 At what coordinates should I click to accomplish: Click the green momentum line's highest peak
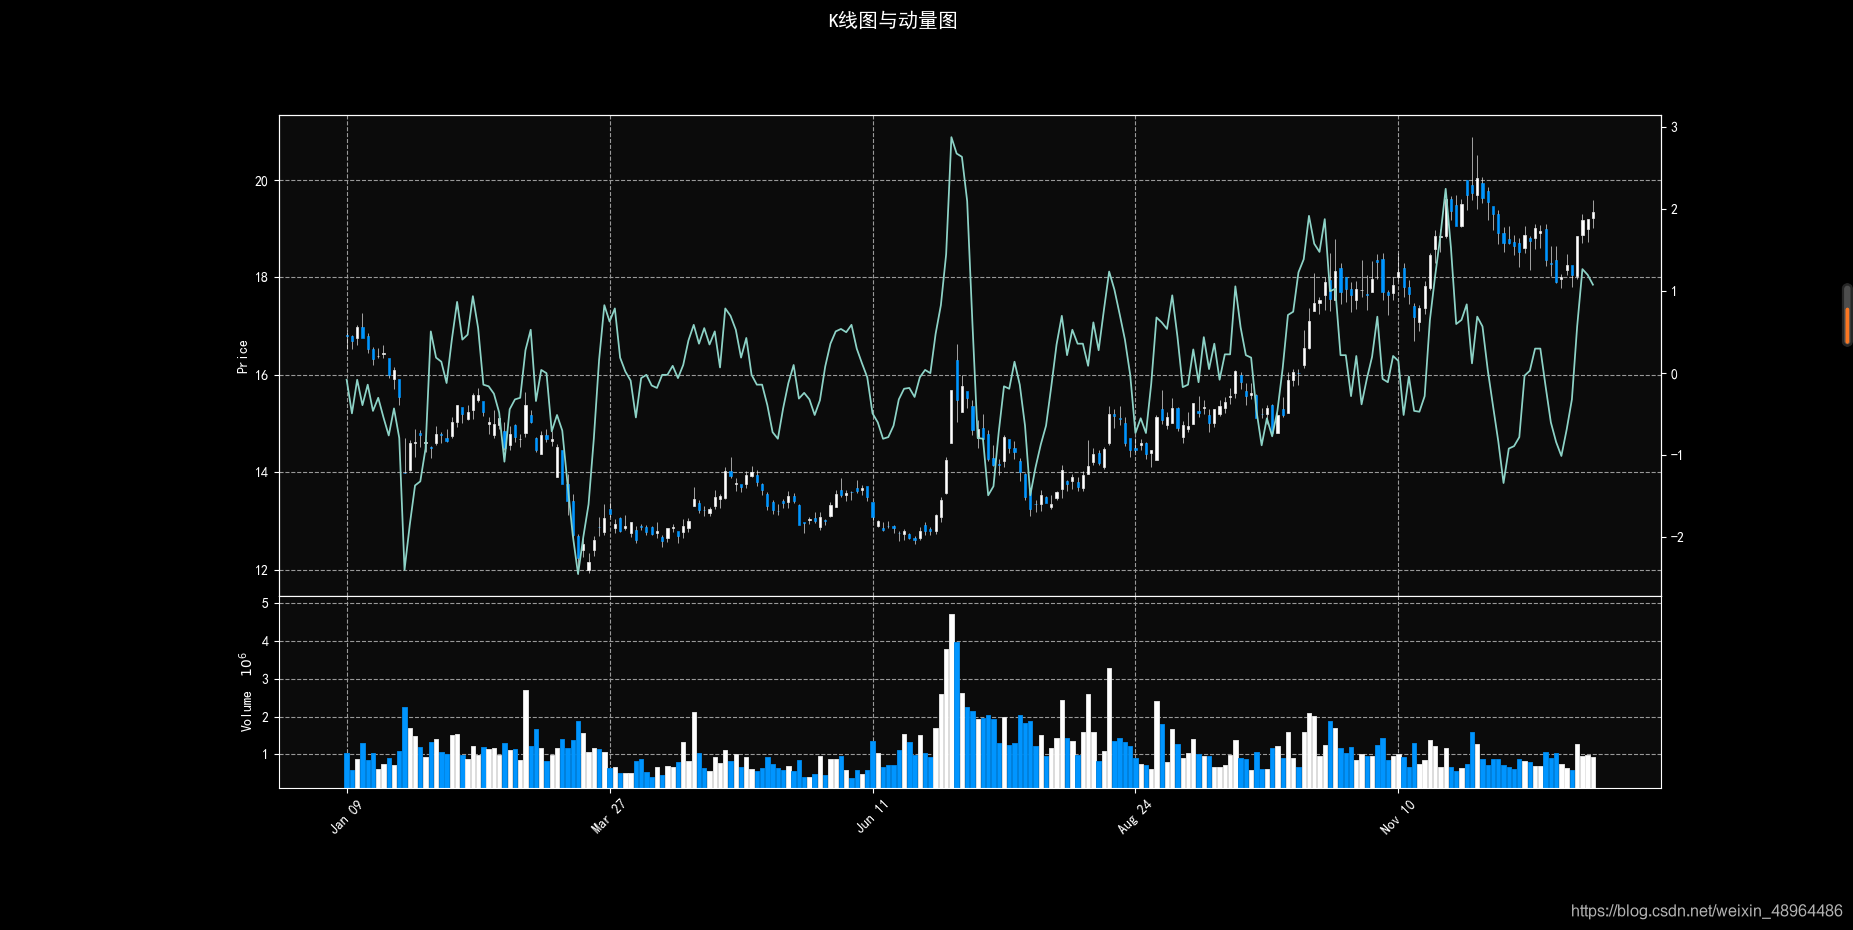pos(950,137)
